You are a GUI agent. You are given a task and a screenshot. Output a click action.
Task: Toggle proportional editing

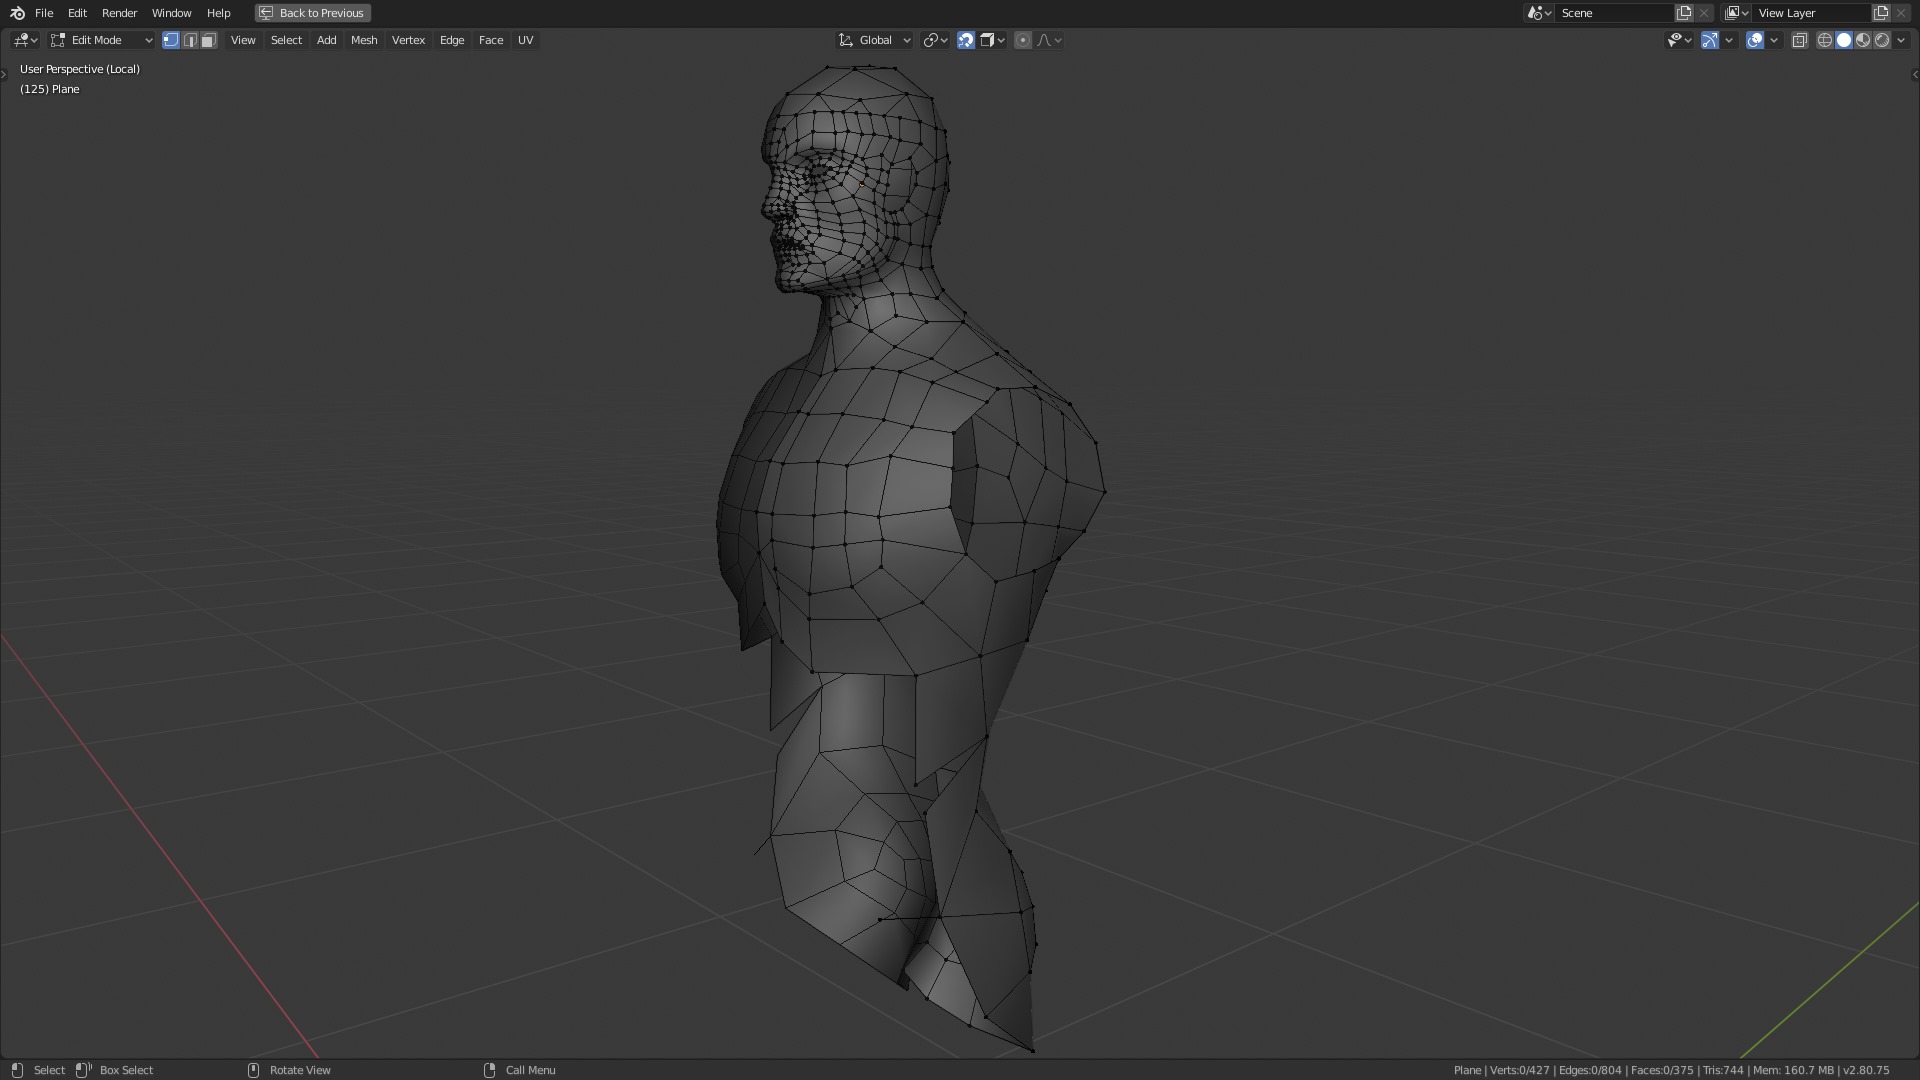pyautogui.click(x=1022, y=40)
